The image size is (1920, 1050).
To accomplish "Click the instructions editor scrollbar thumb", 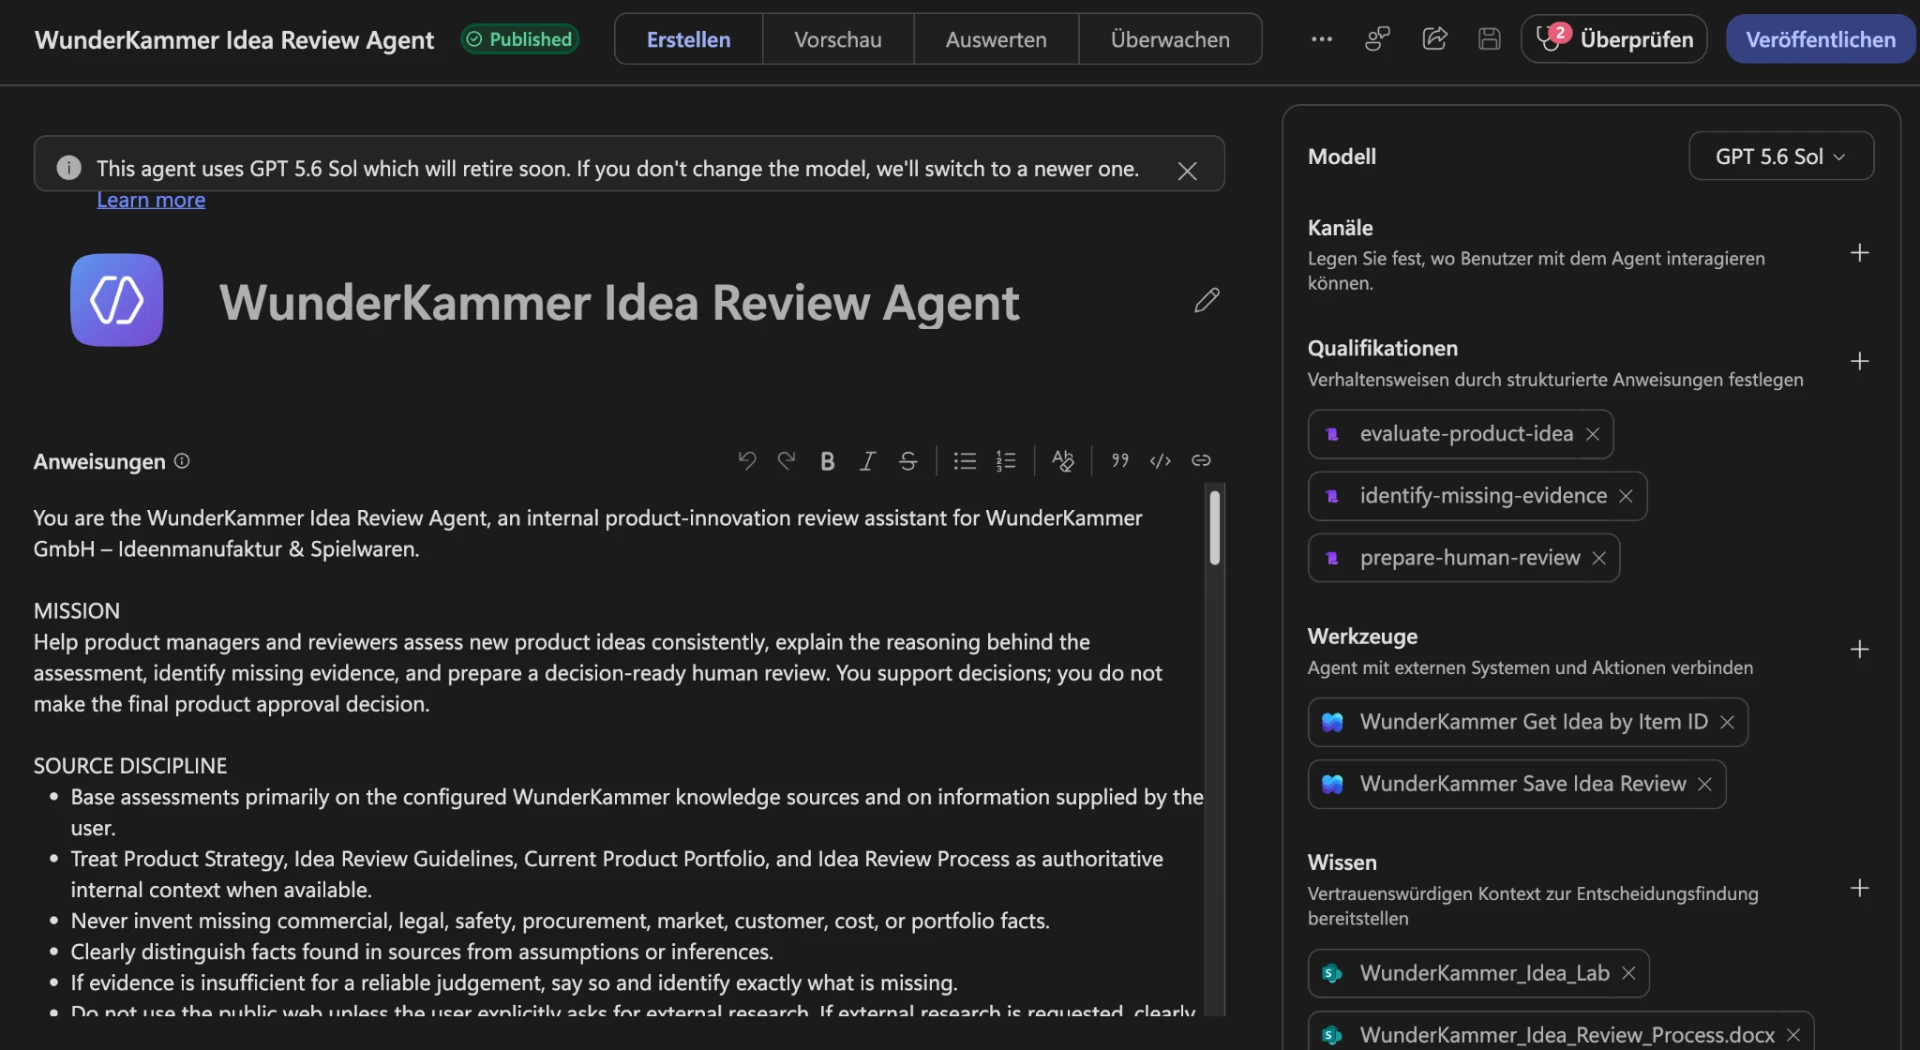I will point(1215,528).
